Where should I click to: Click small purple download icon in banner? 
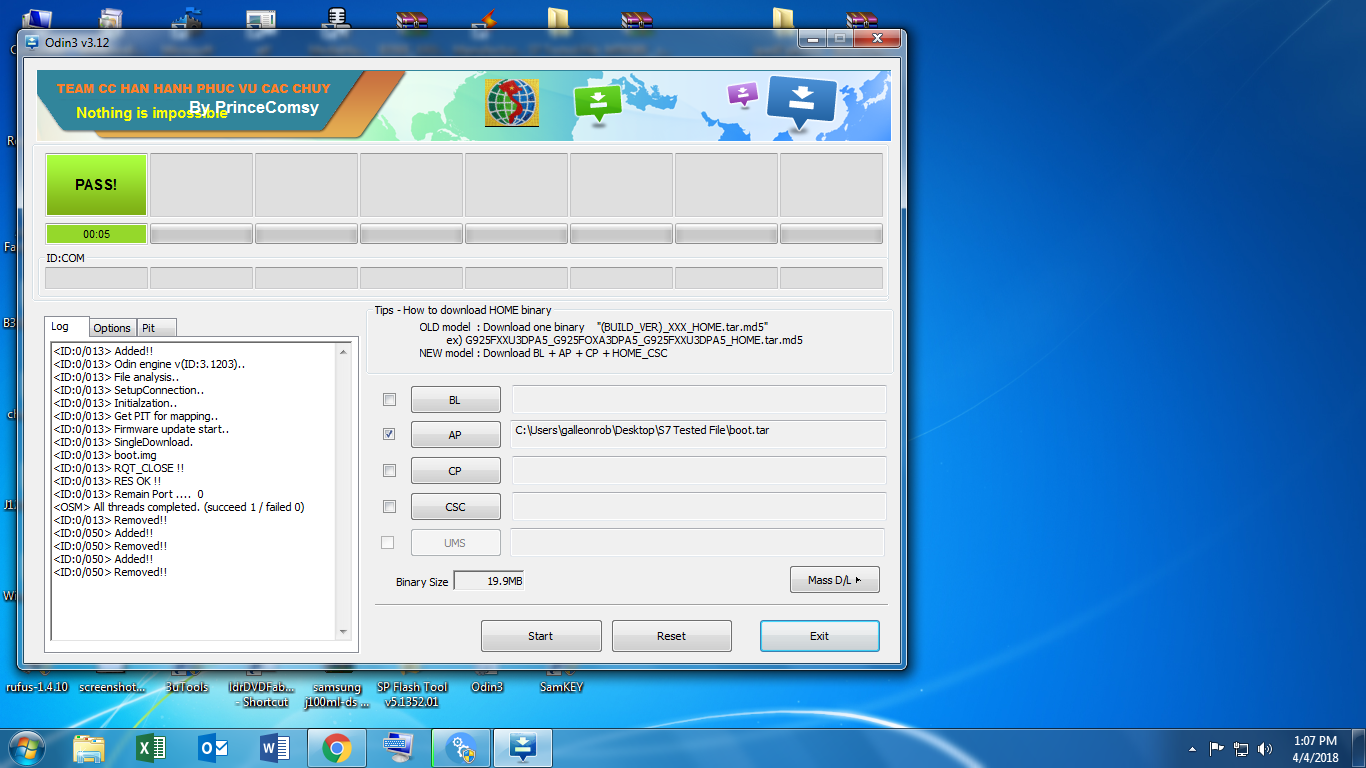tap(743, 95)
